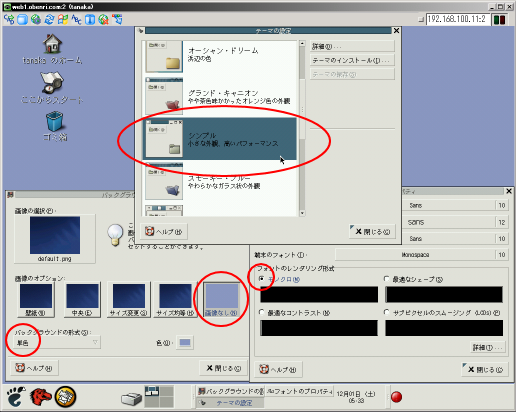
Task: Click the globe with red X disconnect icon
Action: coord(103,20)
